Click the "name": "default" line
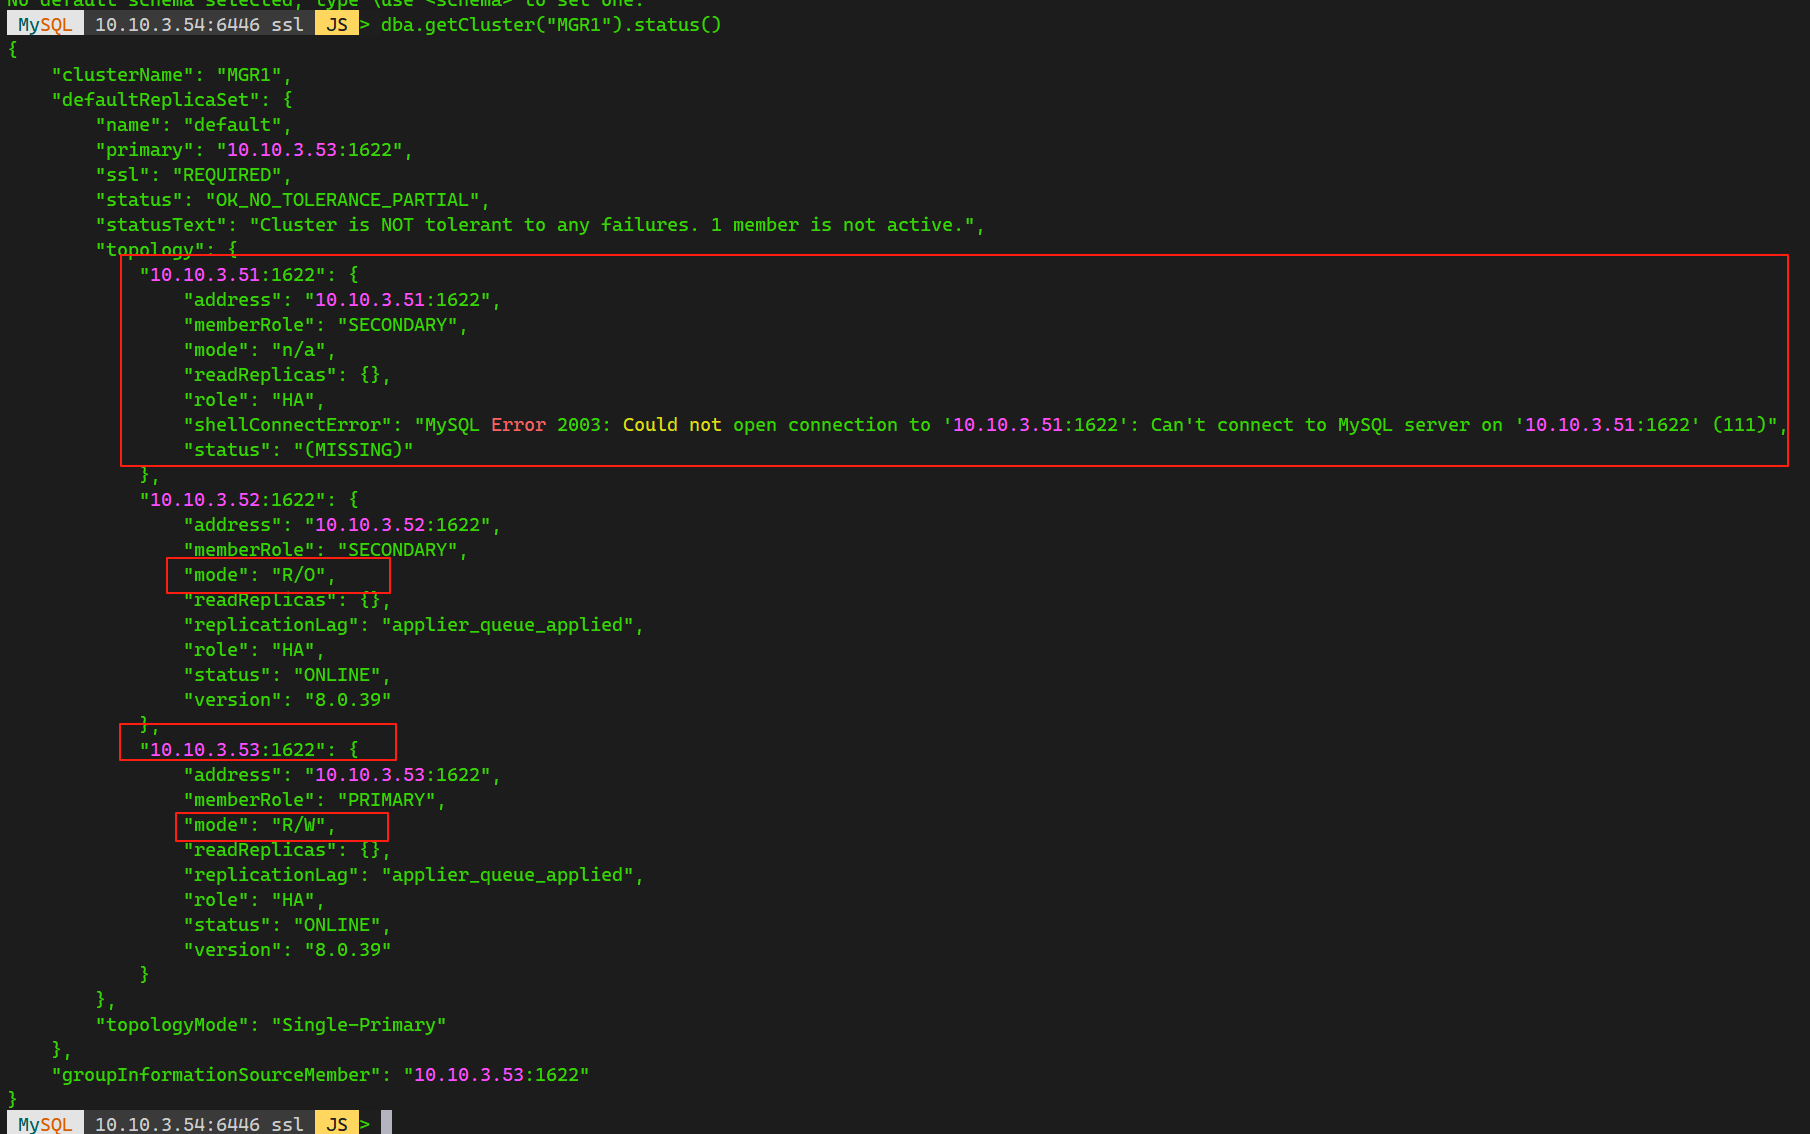This screenshot has height=1134, width=1810. tap(193, 125)
